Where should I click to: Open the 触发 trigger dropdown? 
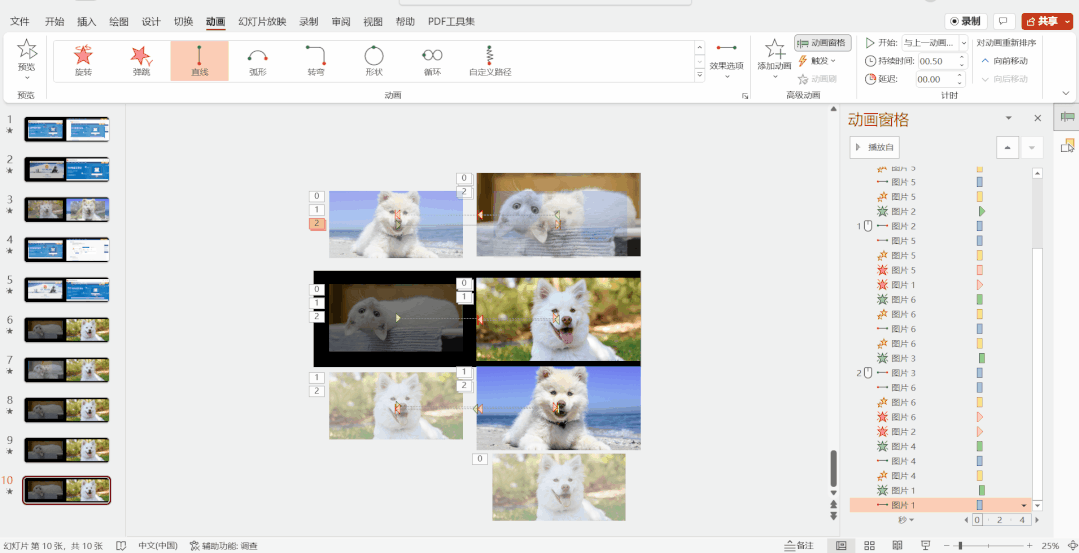pos(817,61)
